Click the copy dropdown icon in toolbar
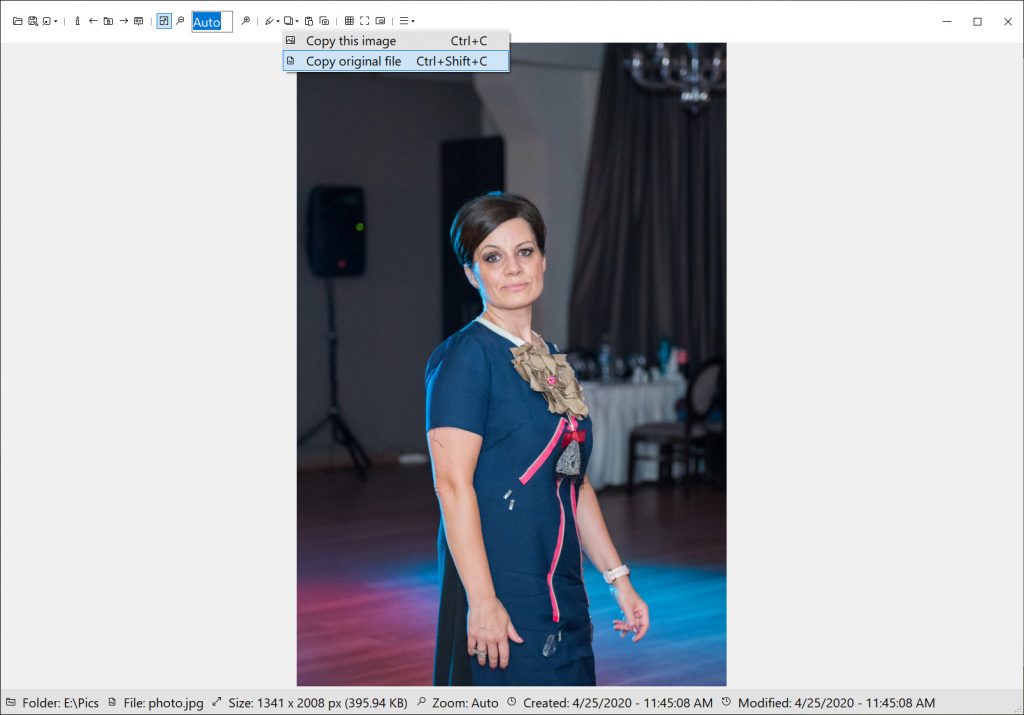The image size is (1024, 715). coord(291,21)
